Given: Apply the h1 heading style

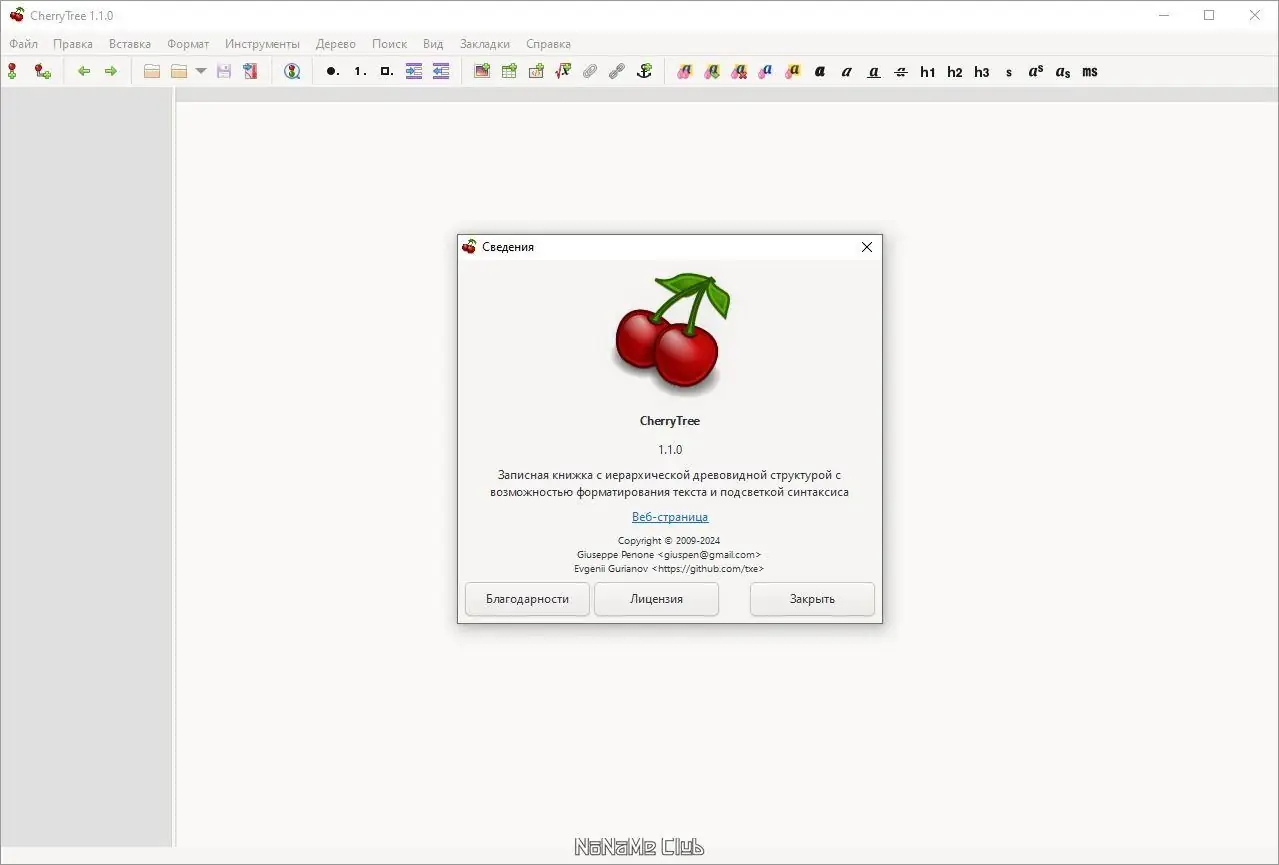Looking at the screenshot, I should point(928,71).
